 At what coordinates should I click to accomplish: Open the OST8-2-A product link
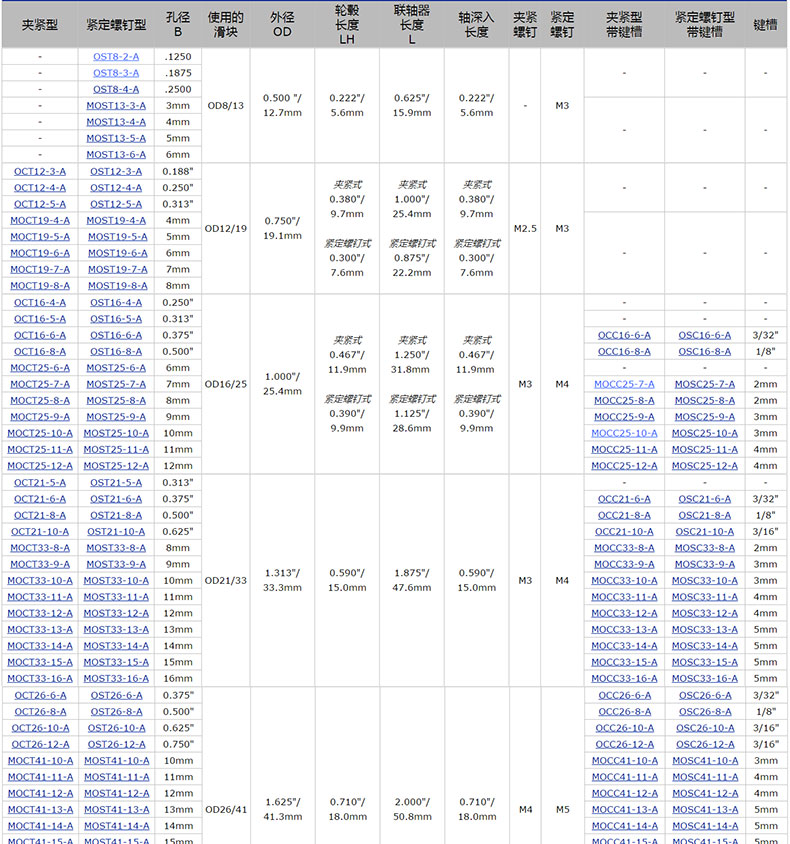click(x=116, y=57)
